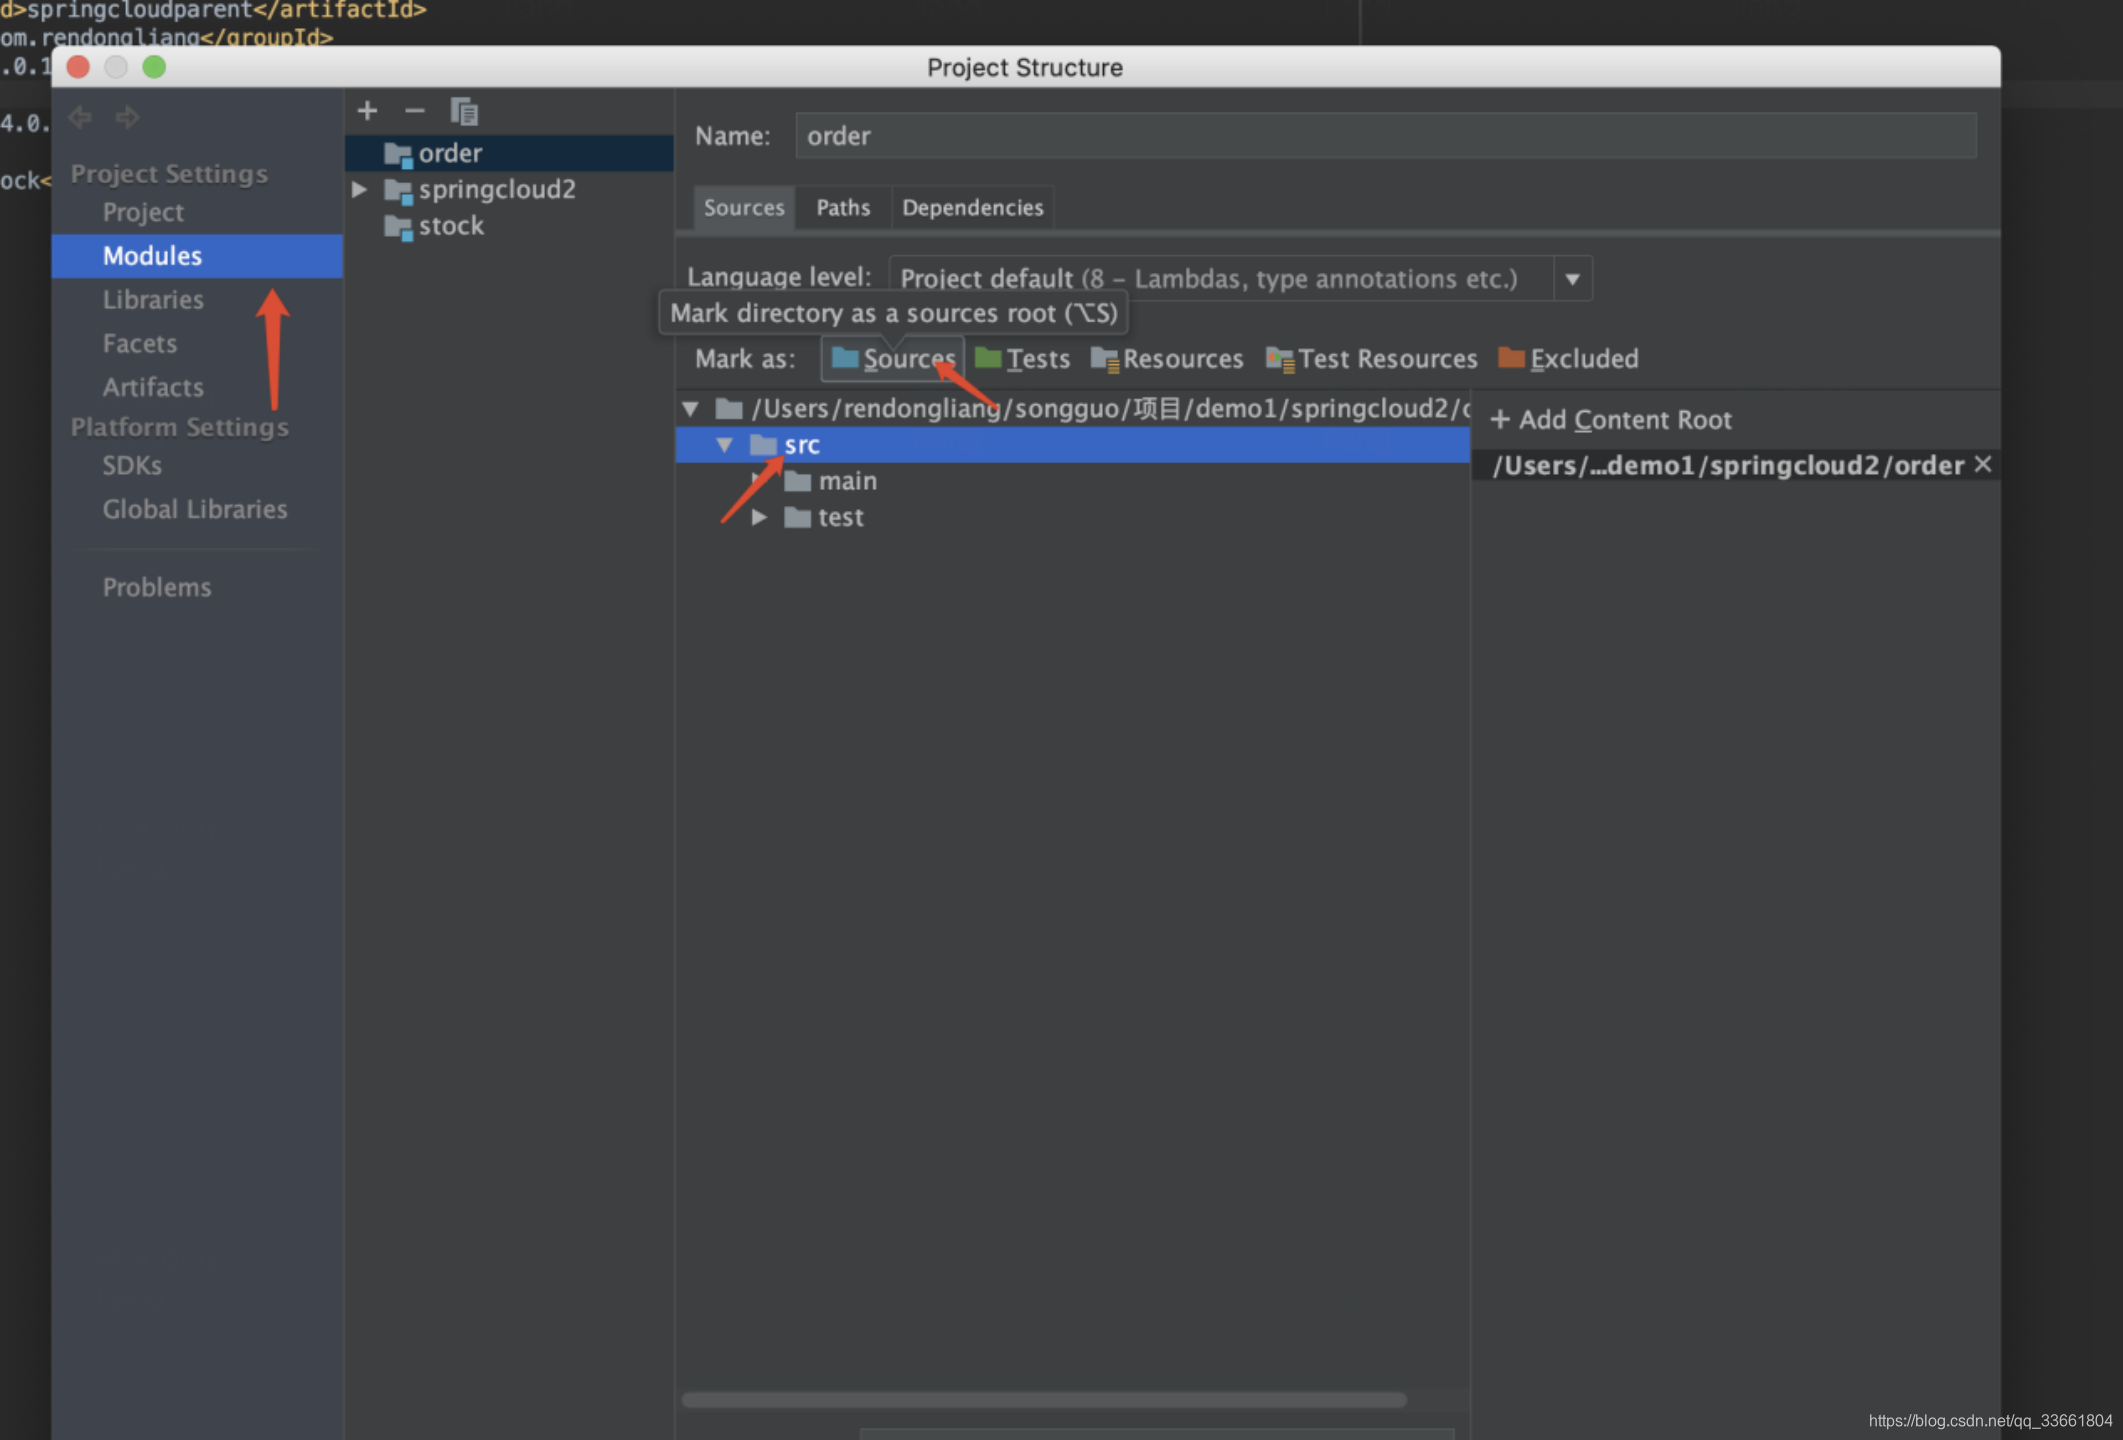Remove the springcloud2/order content root
This screenshot has height=1440, width=2123.
coord(1983,465)
